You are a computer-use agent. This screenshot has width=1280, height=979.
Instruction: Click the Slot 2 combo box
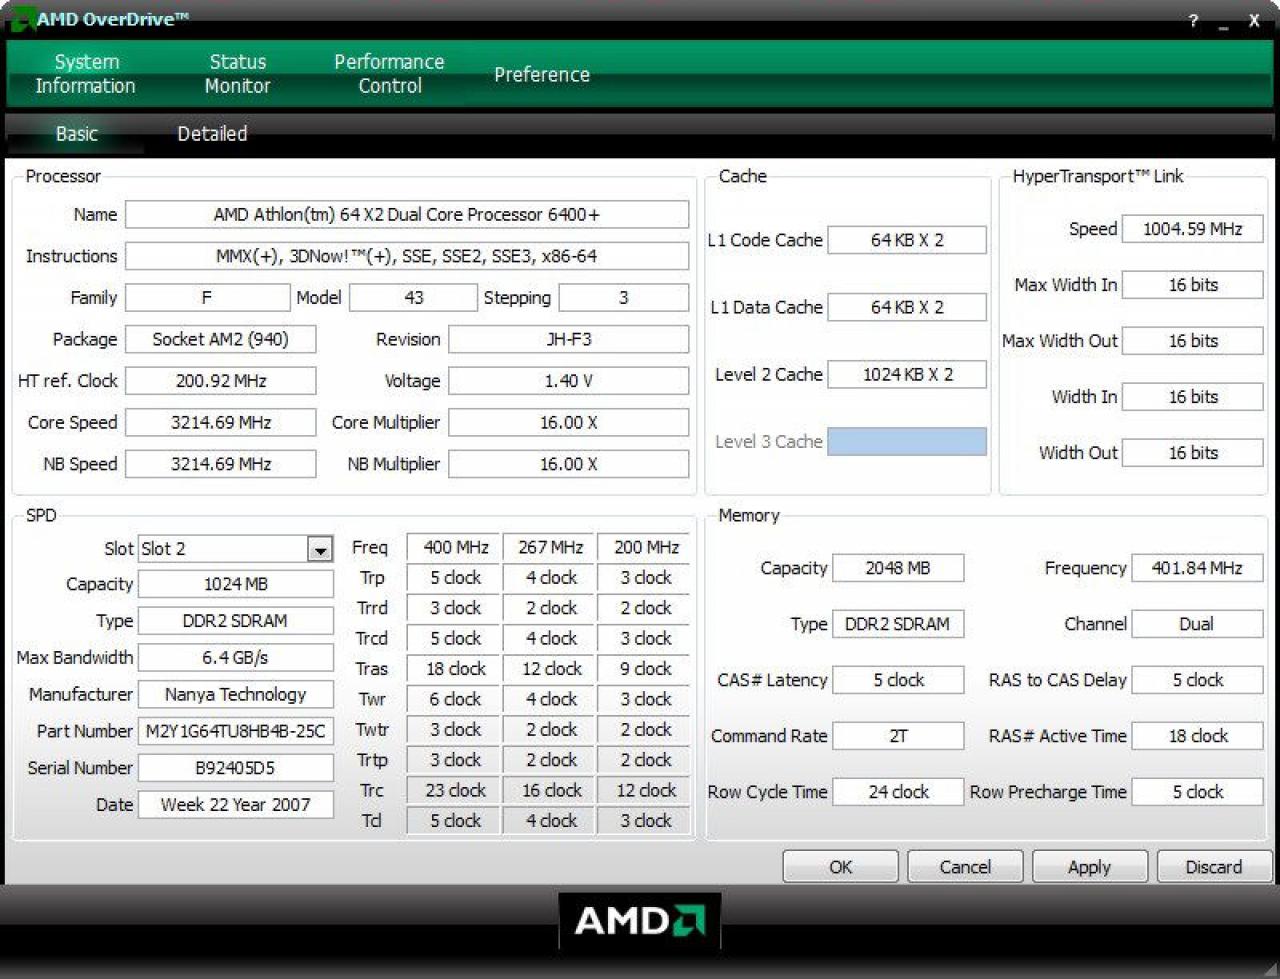235,549
